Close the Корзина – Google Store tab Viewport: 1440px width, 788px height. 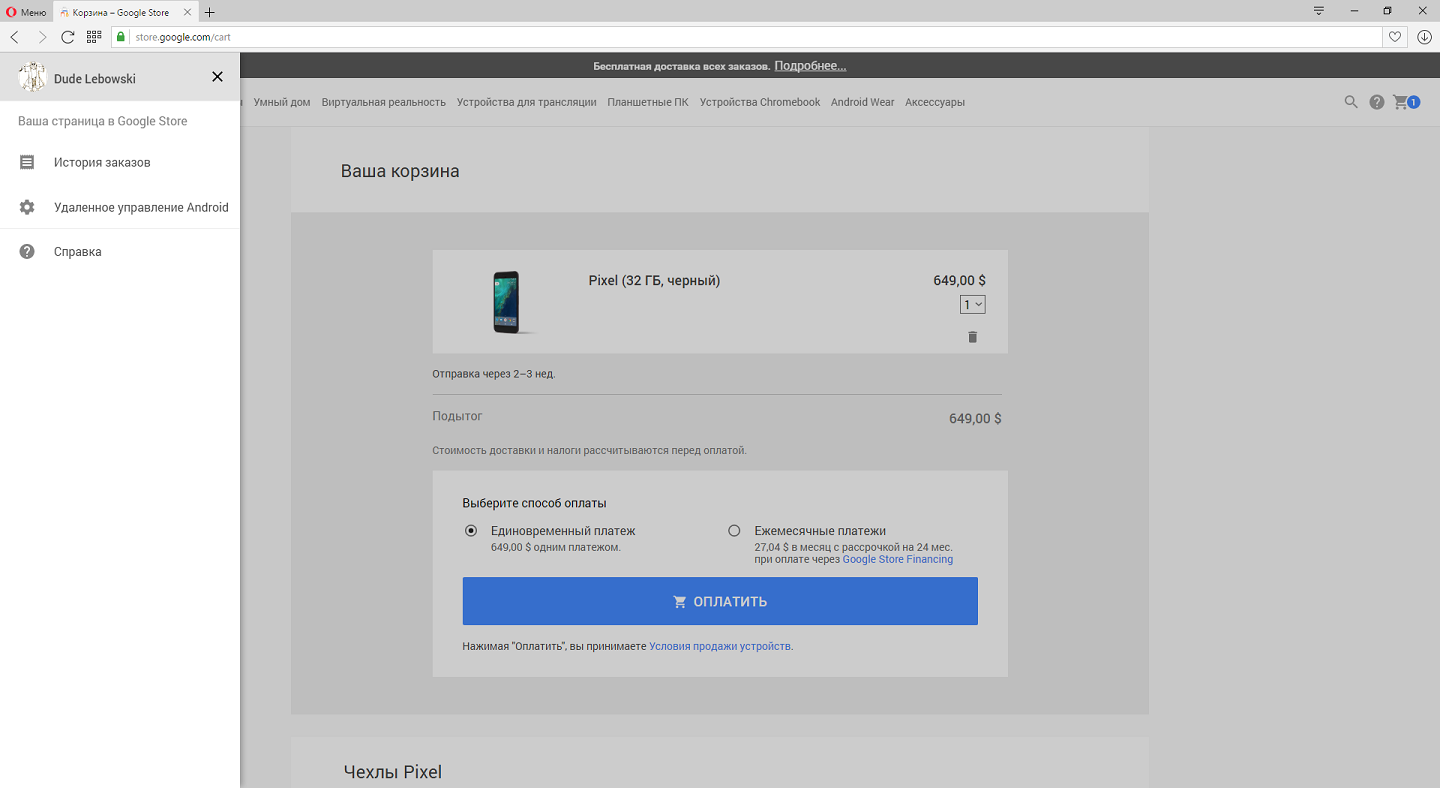point(187,12)
